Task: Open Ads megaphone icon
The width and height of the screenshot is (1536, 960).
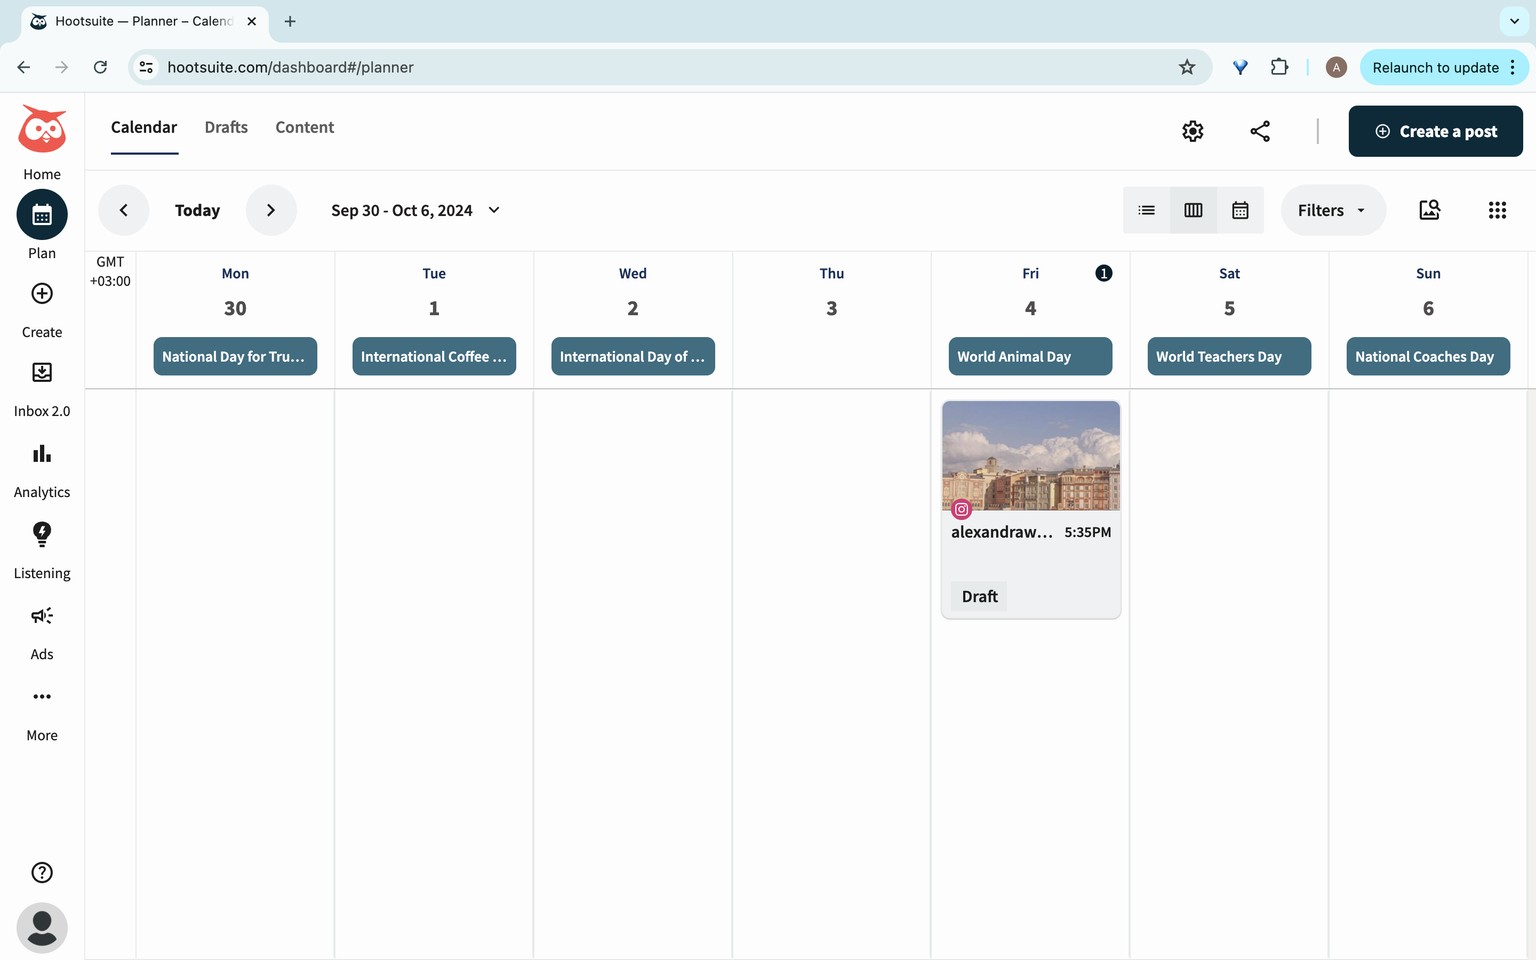Action: click(42, 615)
